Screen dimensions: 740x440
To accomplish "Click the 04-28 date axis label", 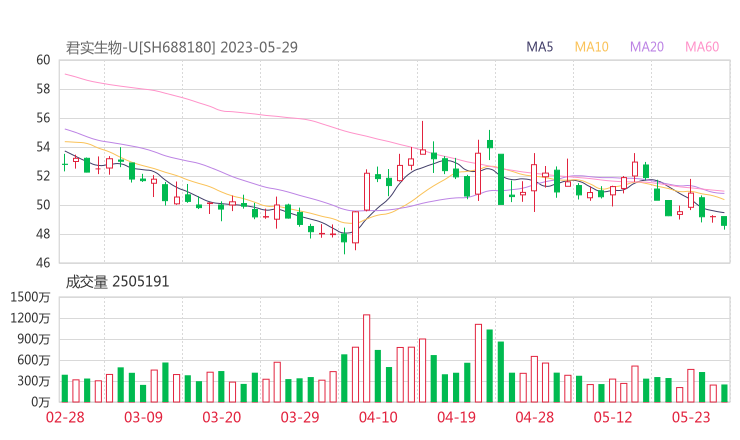I will pyautogui.click(x=535, y=417).
